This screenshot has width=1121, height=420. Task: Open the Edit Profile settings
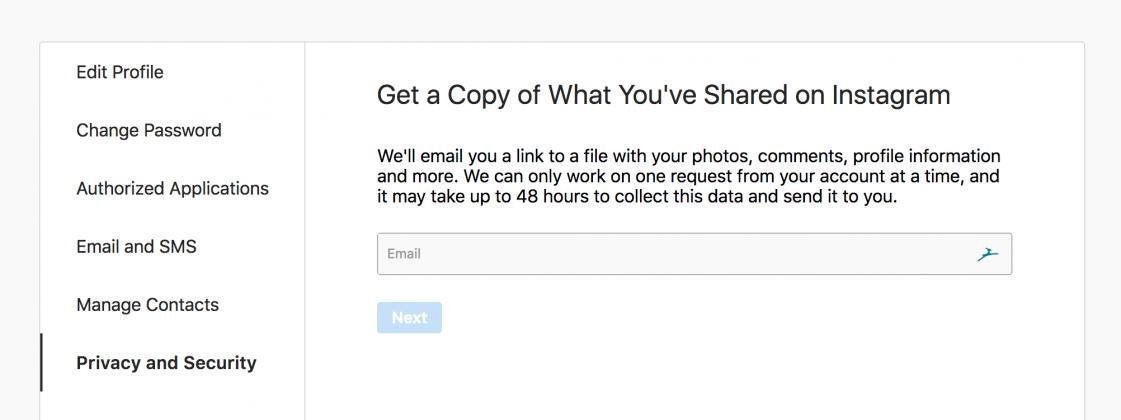coord(120,72)
